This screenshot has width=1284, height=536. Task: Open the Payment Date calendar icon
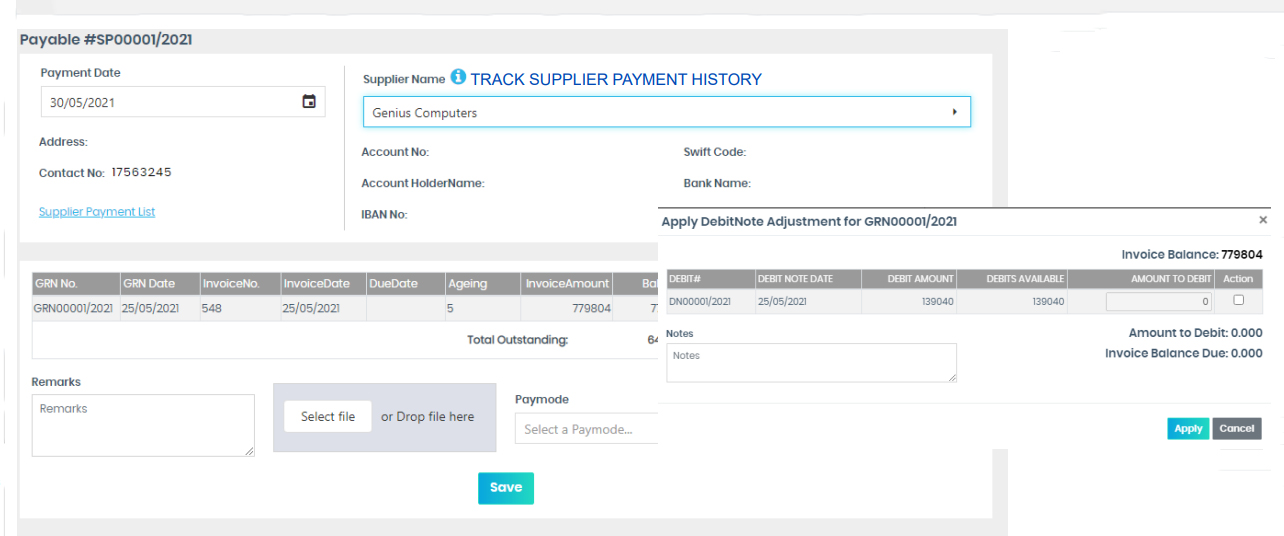click(309, 102)
